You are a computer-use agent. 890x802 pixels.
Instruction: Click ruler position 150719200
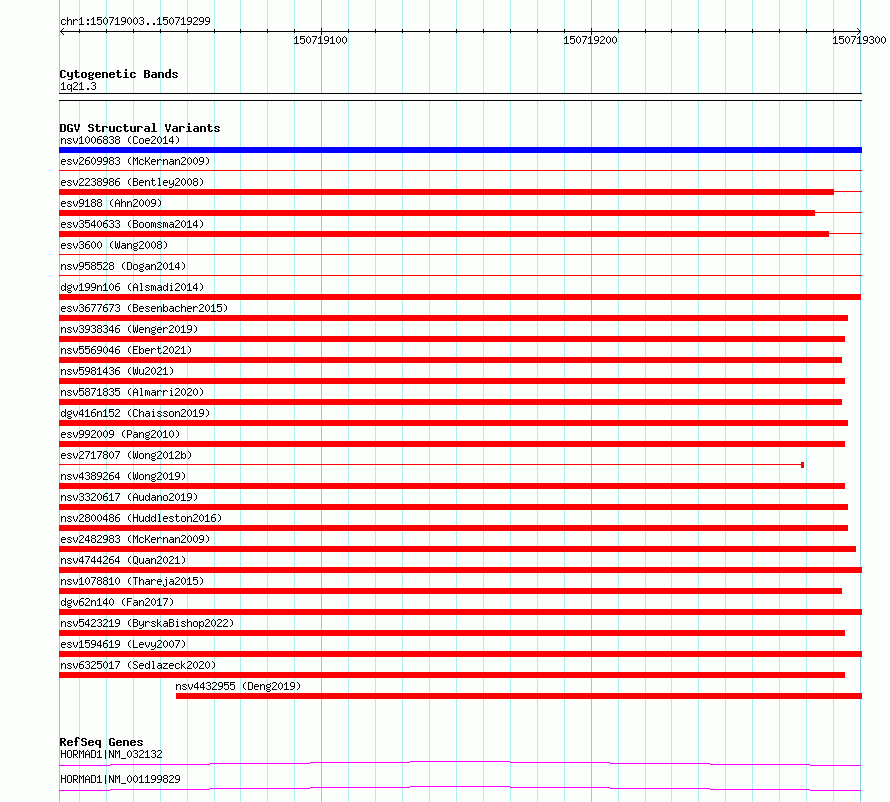[590, 40]
